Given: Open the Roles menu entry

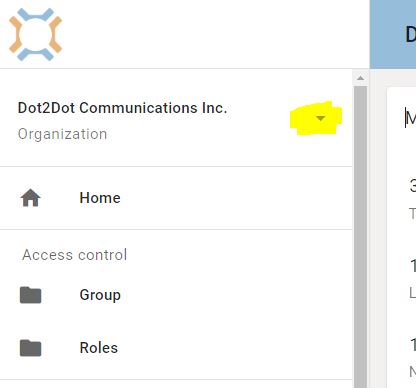Looking at the screenshot, I should tap(176, 348).
